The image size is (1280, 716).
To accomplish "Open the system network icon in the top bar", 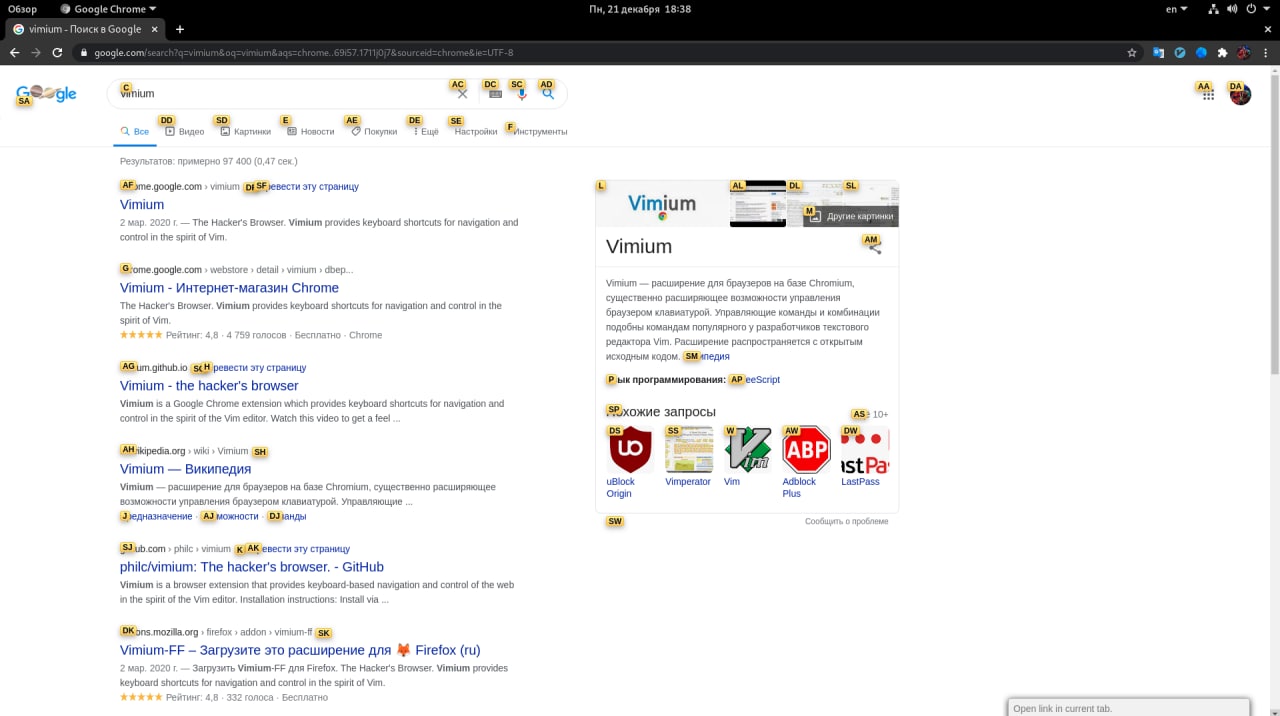I will click(x=1213, y=9).
